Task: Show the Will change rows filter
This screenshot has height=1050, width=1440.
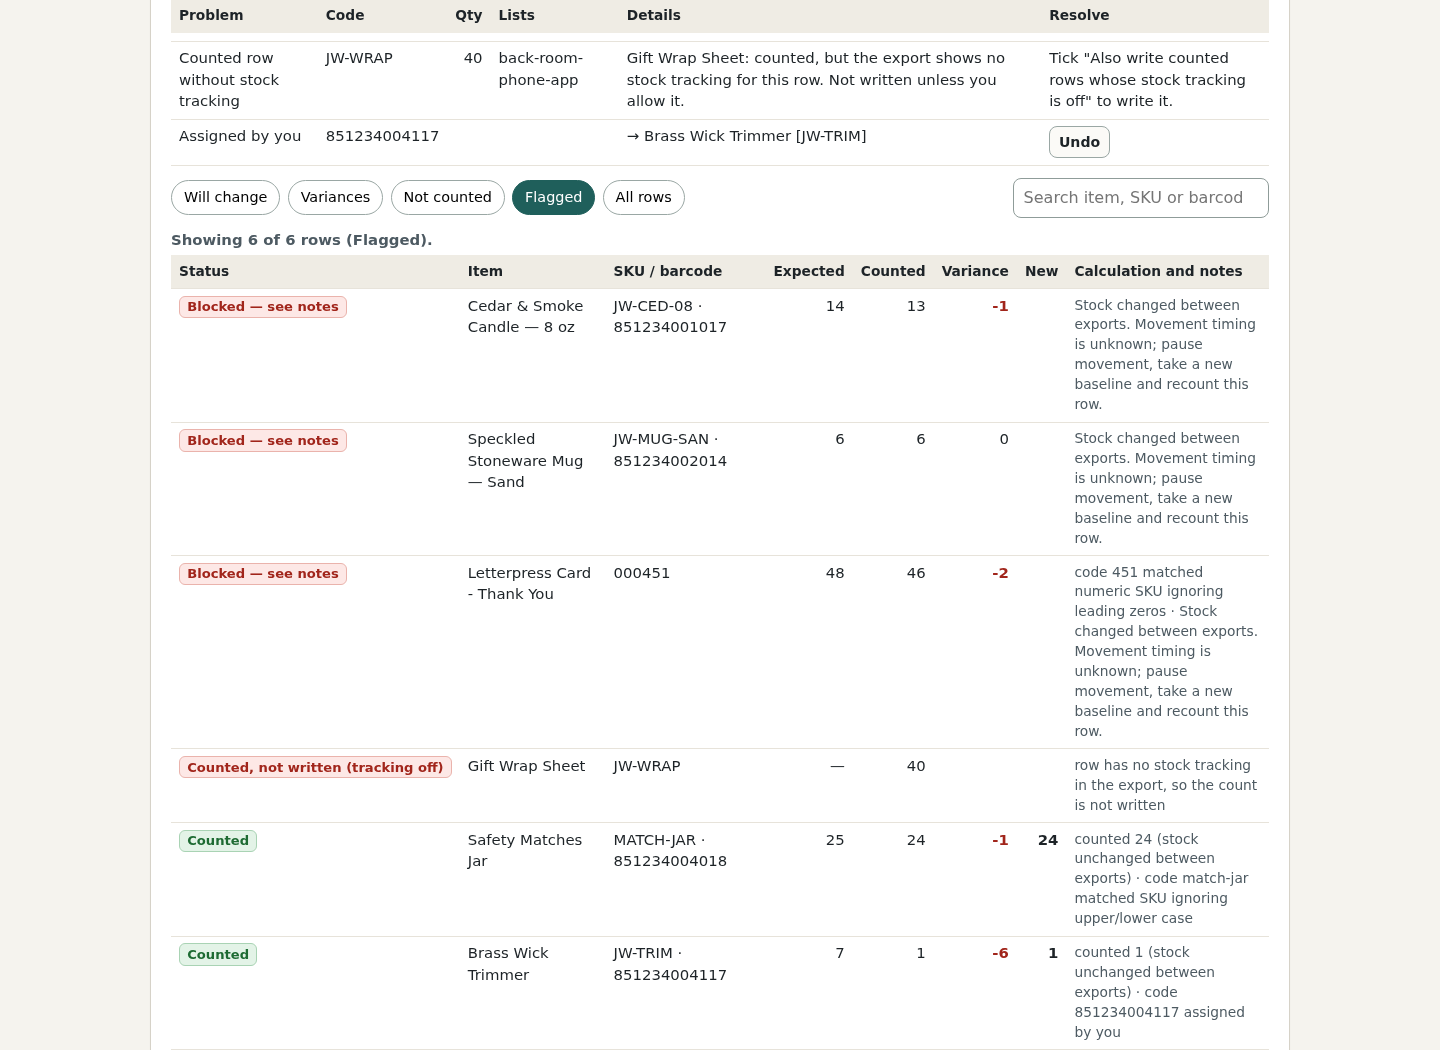Action: pyautogui.click(x=225, y=198)
